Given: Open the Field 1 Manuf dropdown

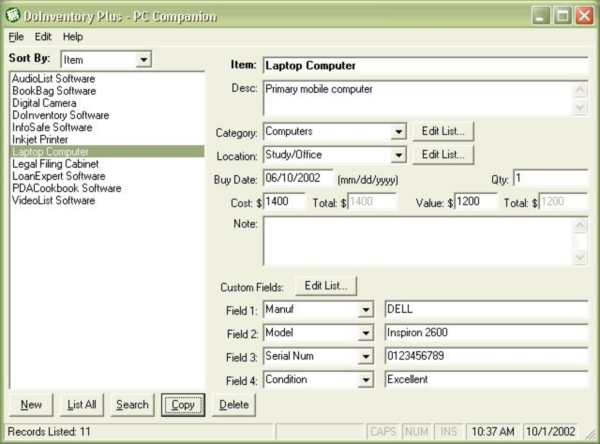Looking at the screenshot, I should (367, 310).
